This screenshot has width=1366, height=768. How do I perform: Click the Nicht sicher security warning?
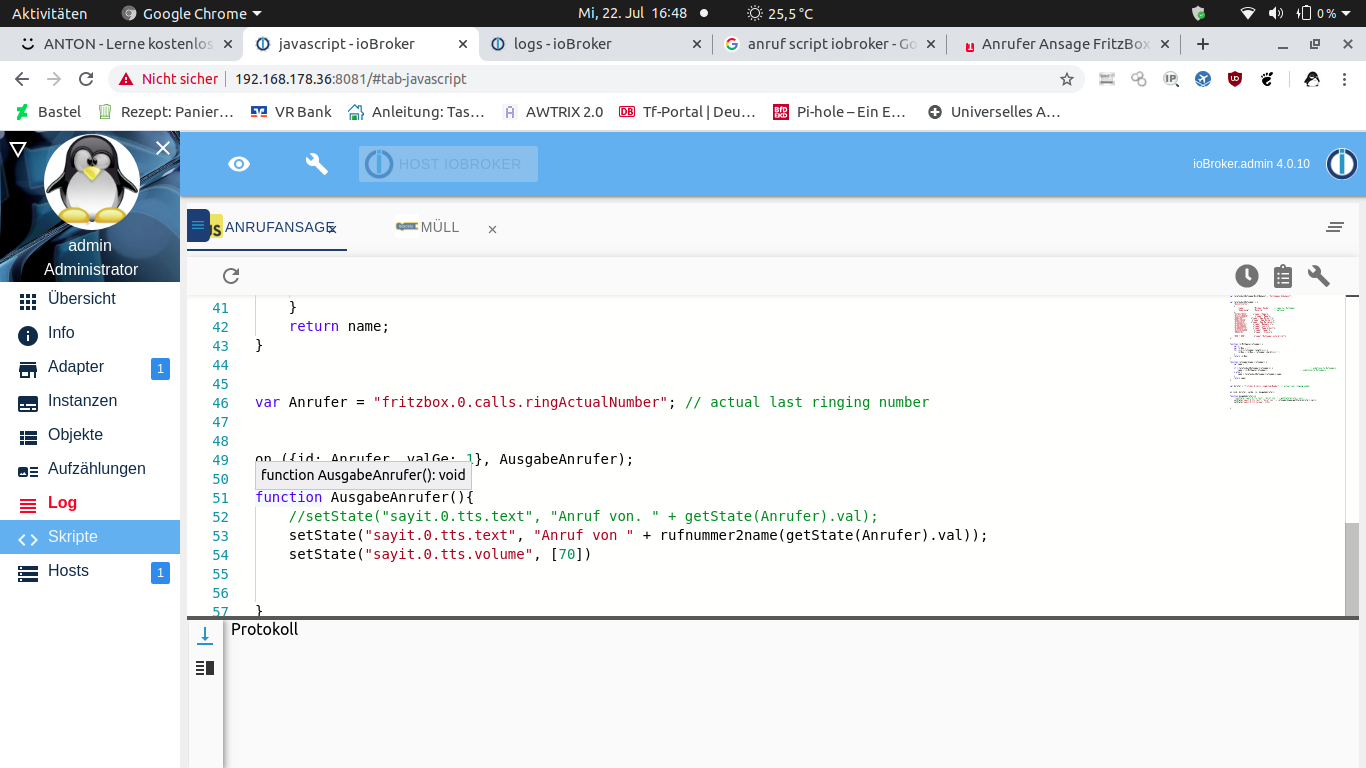coord(168,79)
